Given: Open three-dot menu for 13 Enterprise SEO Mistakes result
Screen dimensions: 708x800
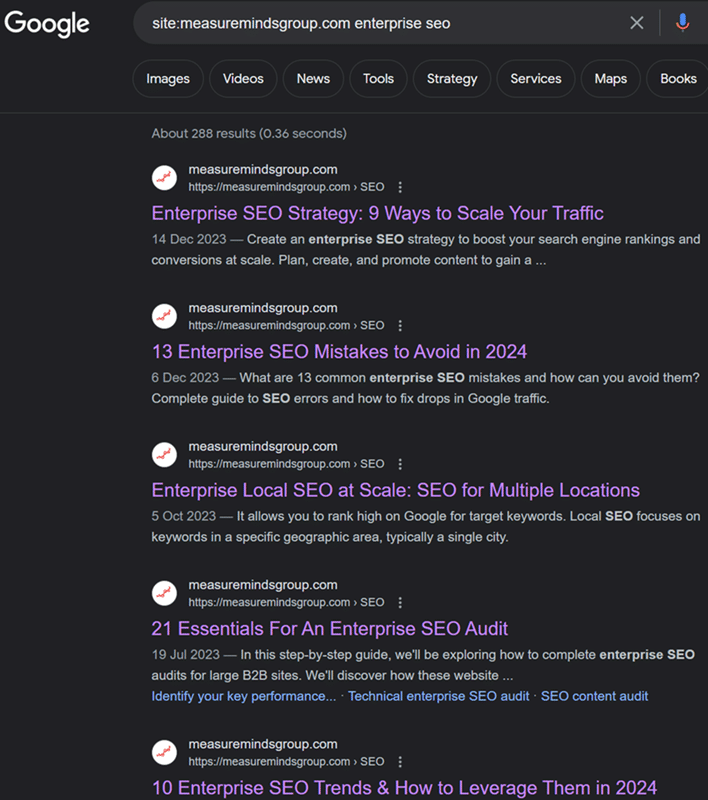Looking at the screenshot, I should (x=400, y=326).
